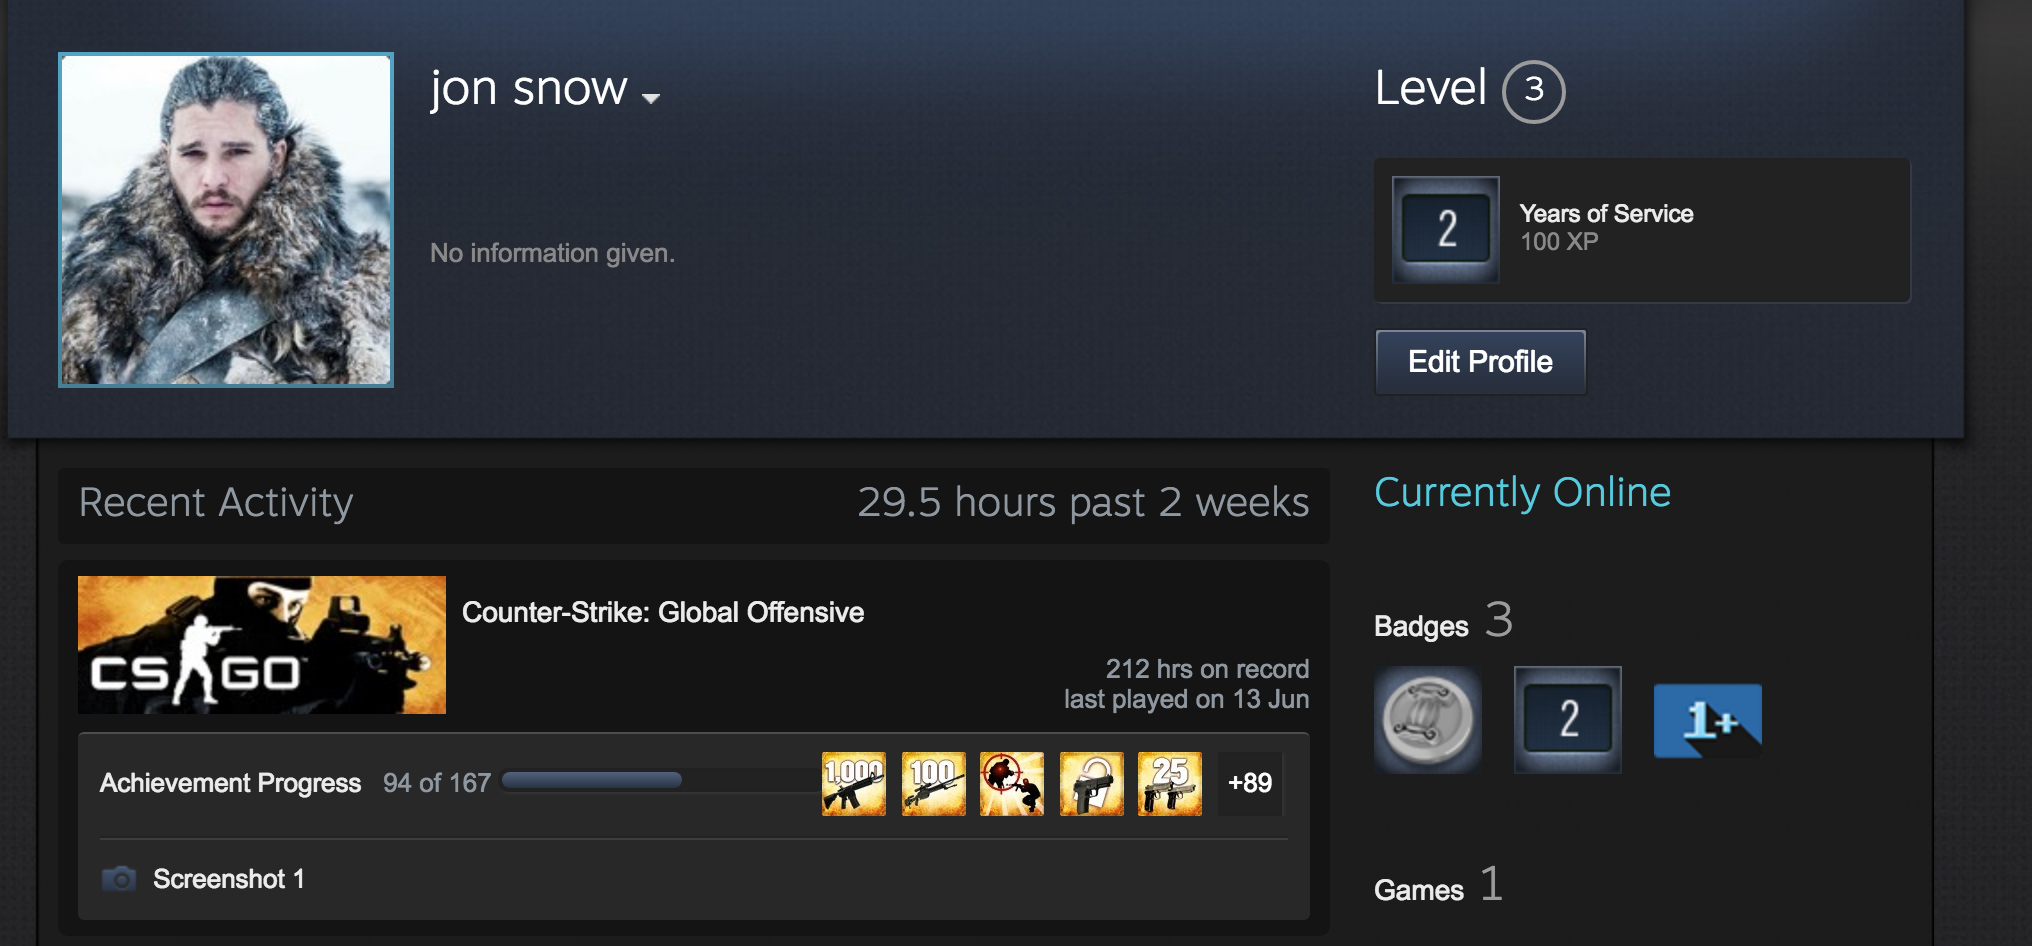Open the Badges section link

click(x=1421, y=626)
